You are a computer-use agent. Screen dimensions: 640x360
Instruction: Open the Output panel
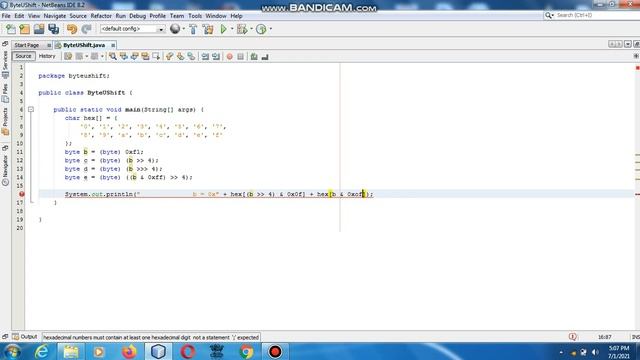coord(25,337)
